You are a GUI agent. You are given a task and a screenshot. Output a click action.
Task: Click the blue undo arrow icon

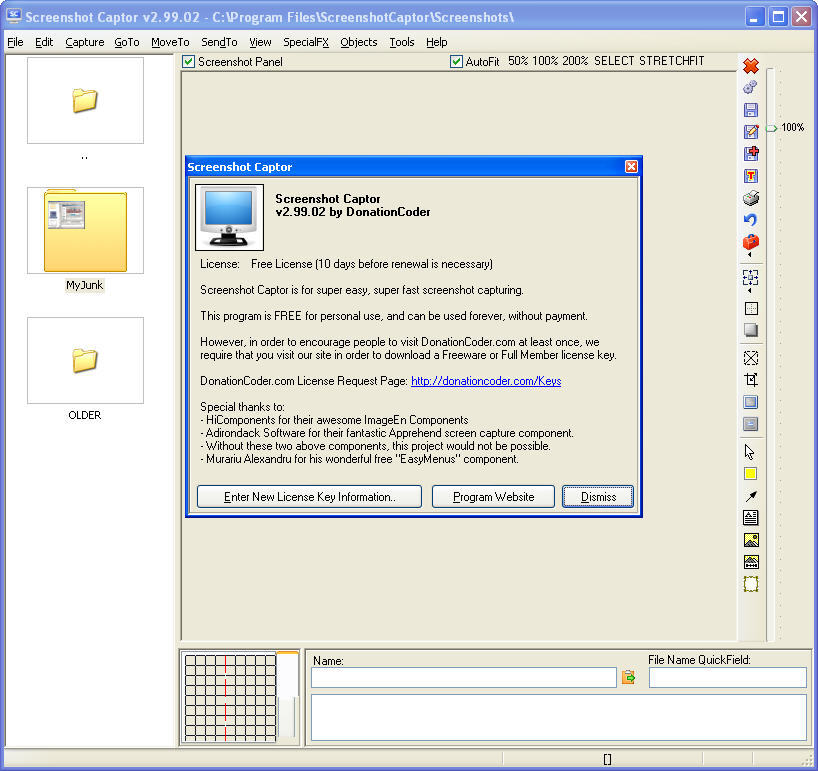click(x=751, y=220)
